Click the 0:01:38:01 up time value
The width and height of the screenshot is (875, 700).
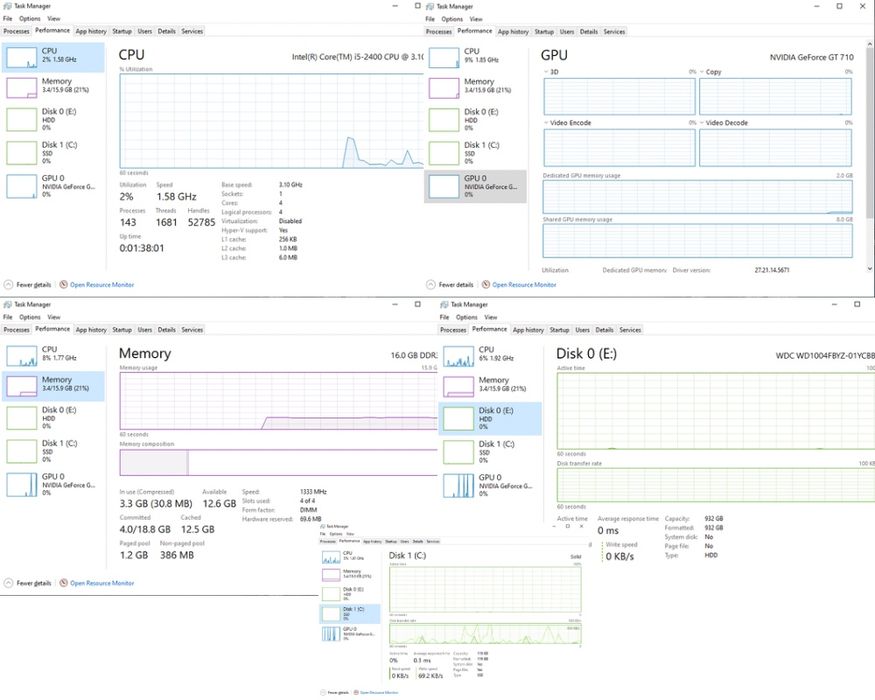pos(142,248)
